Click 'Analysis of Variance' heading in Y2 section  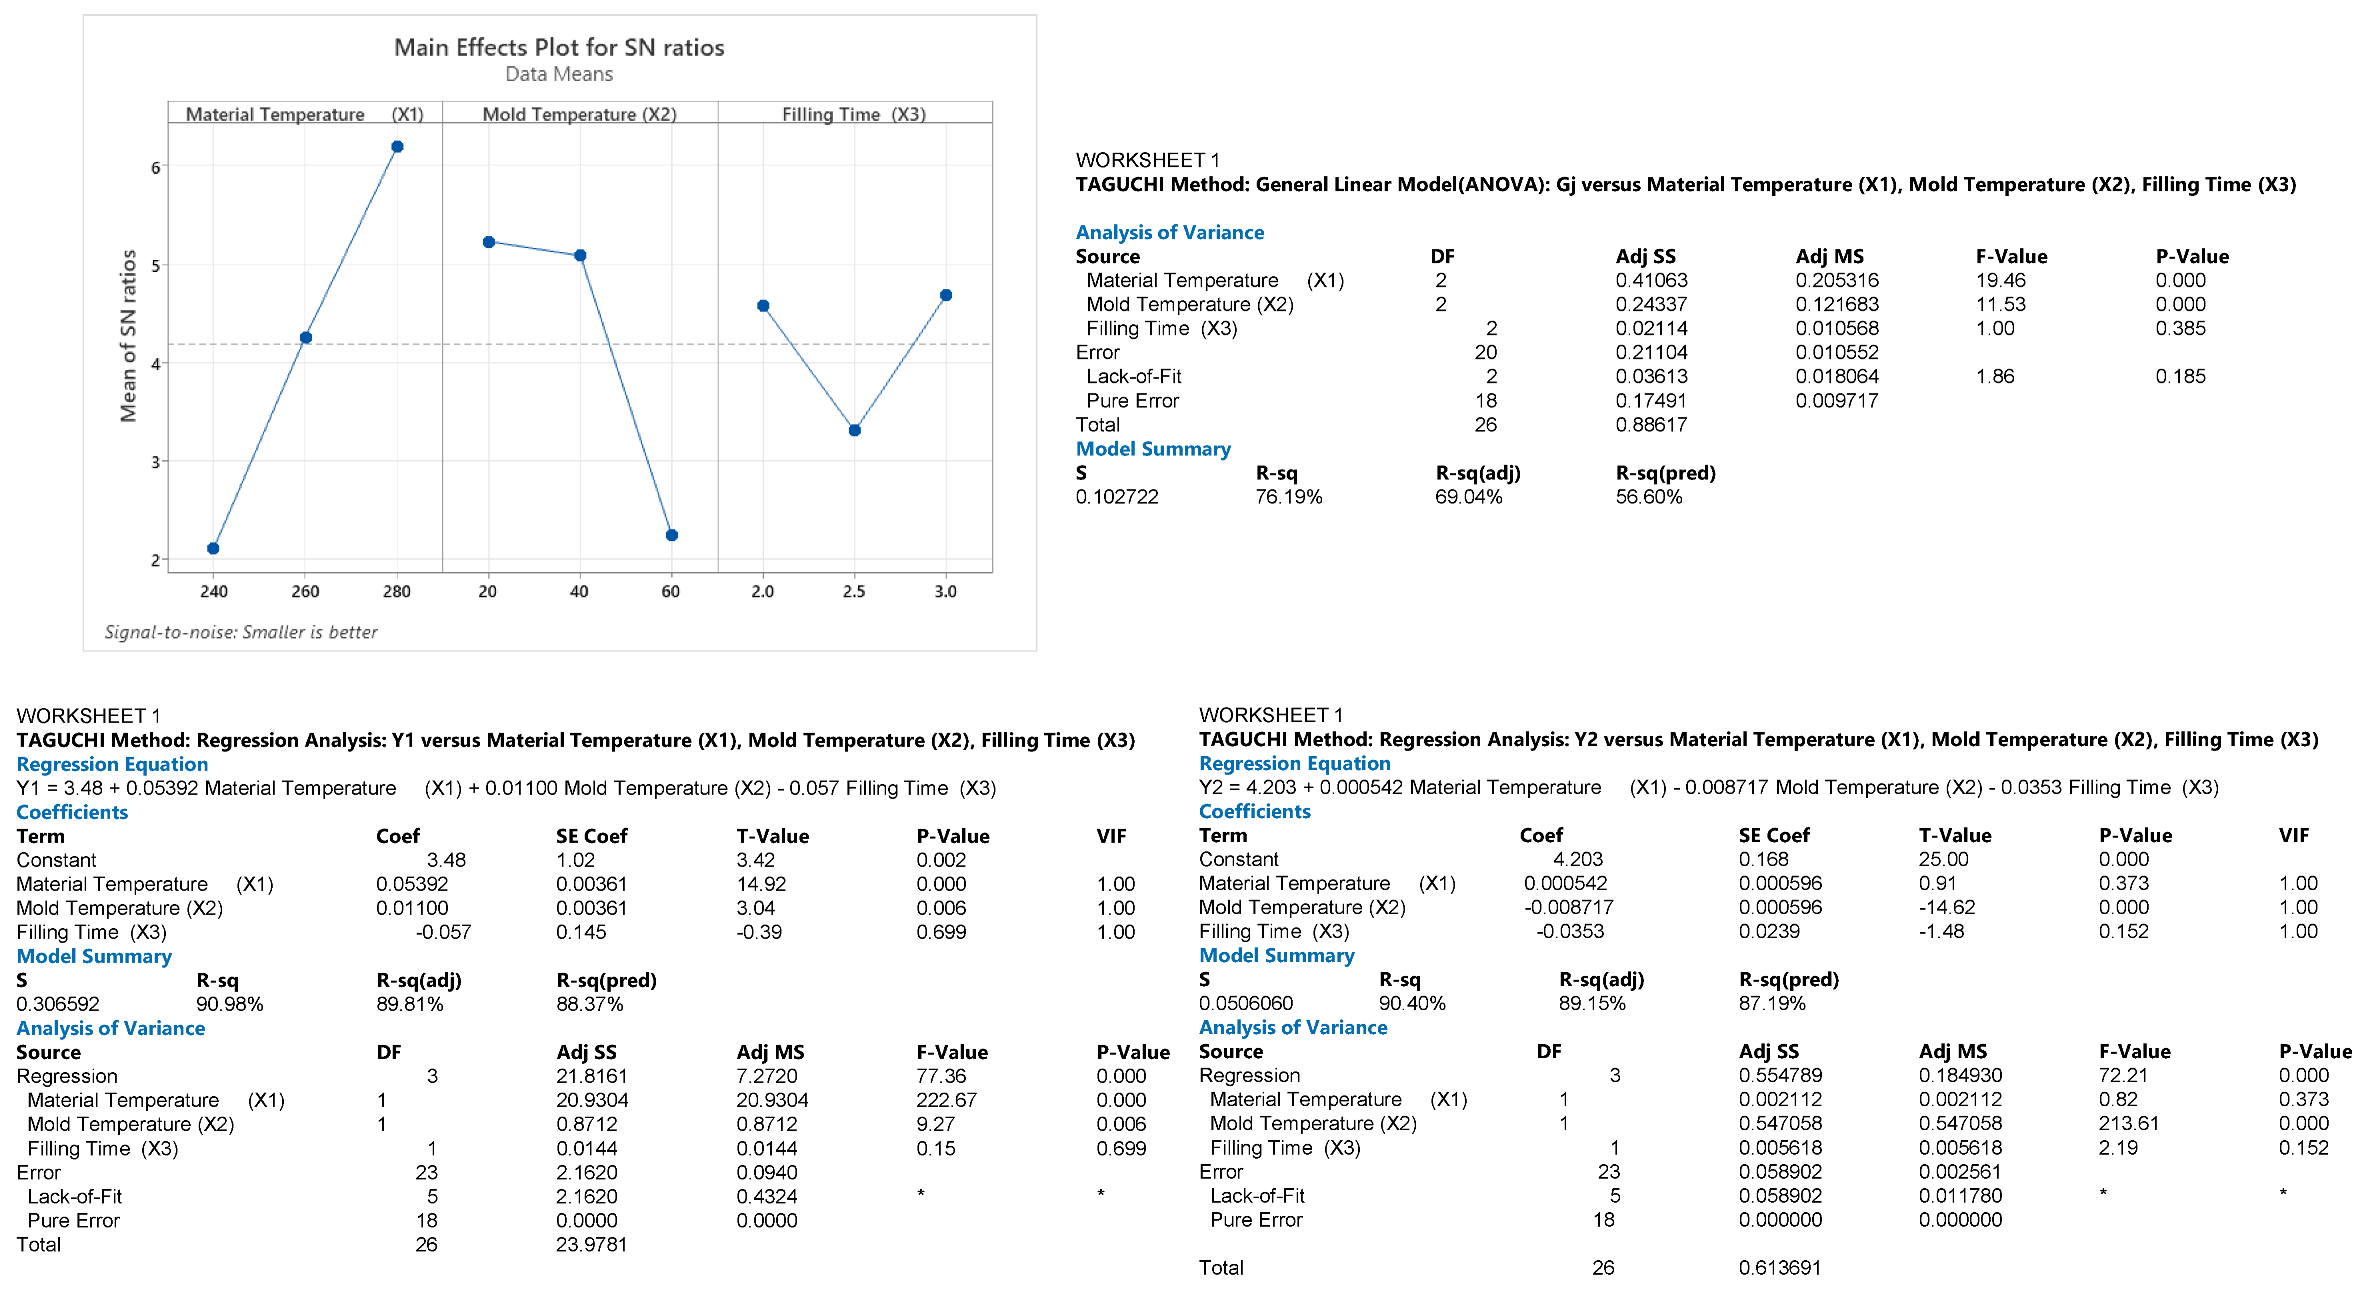coord(1292,1027)
